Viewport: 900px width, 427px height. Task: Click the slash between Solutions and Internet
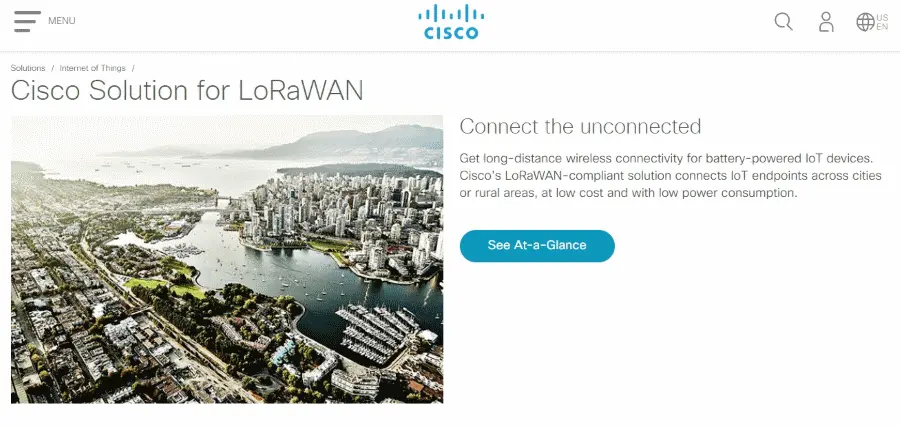[x=52, y=68]
